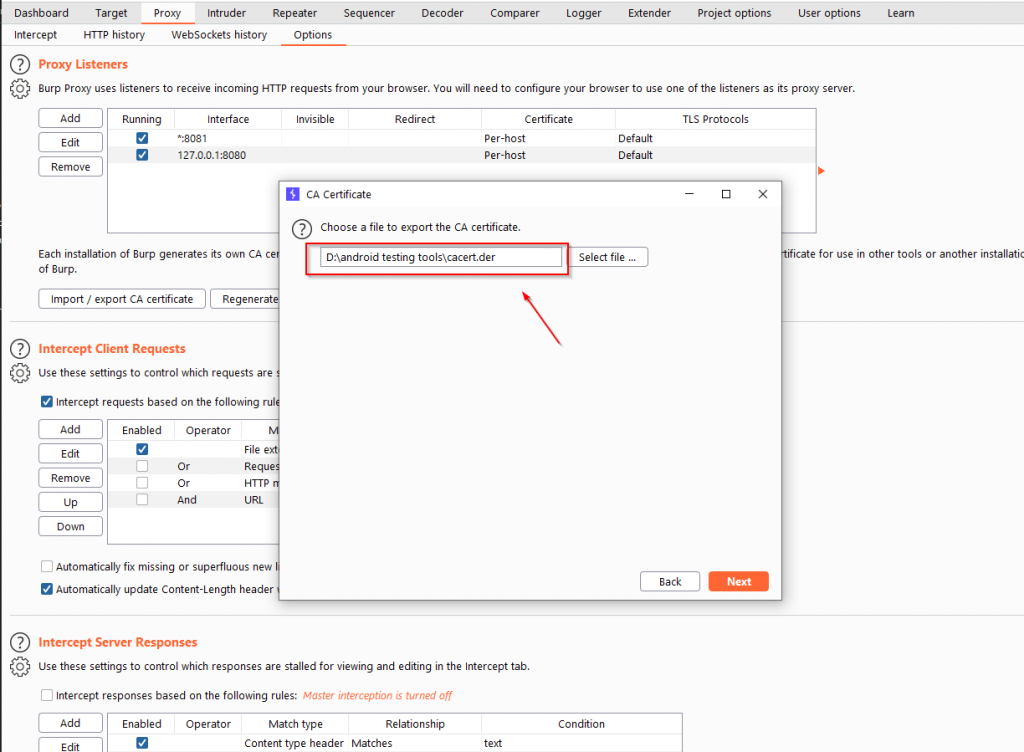This screenshot has height=752, width=1024.
Task: Minimize the CA Certificate dialog
Action: tap(689, 194)
